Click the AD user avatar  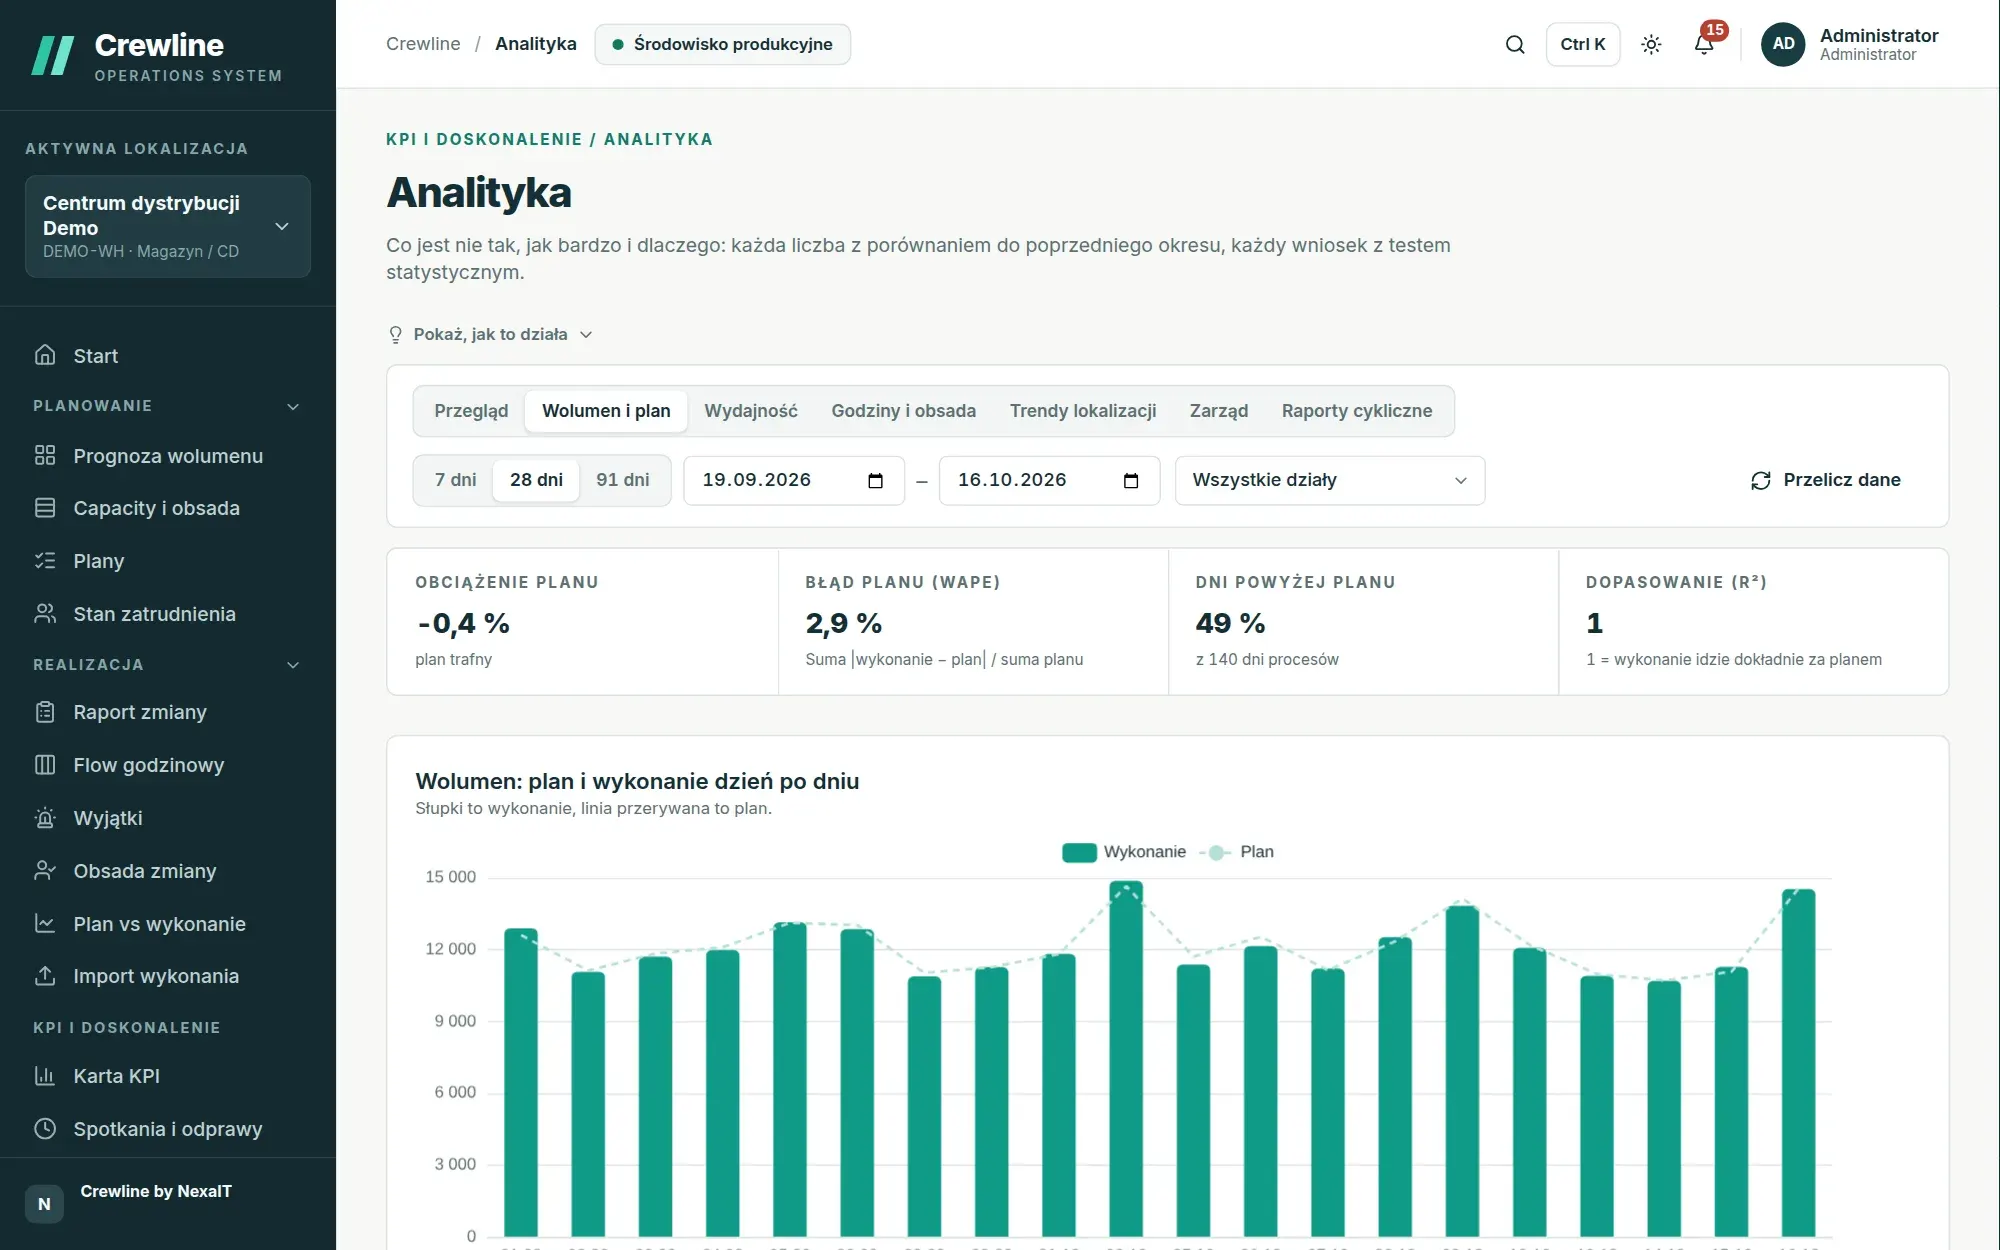tap(1783, 44)
